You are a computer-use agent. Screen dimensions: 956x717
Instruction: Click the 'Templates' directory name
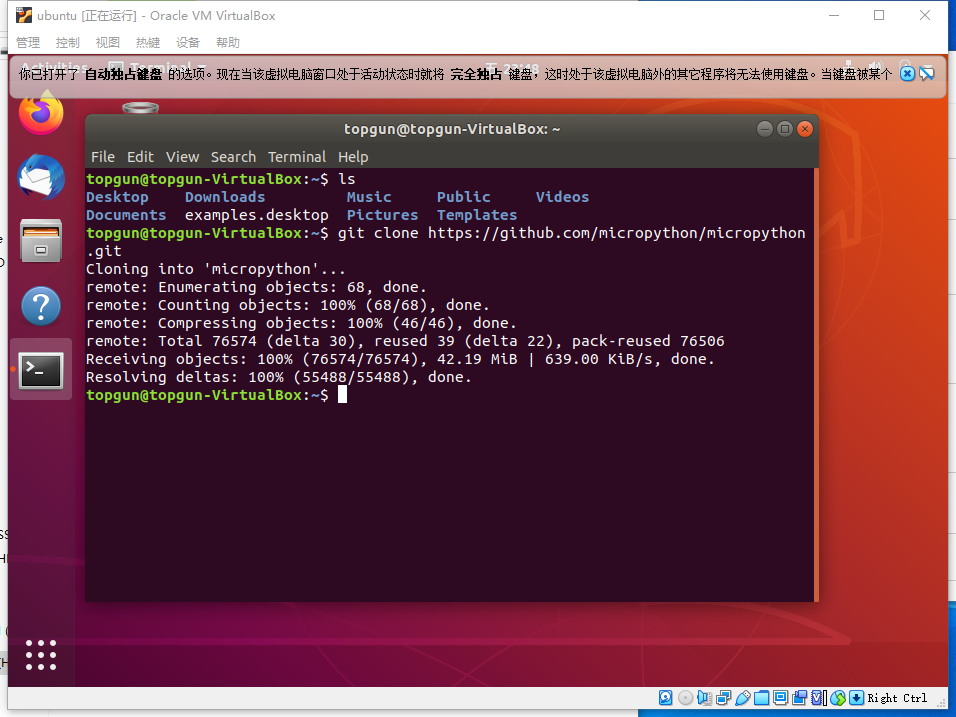477,215
